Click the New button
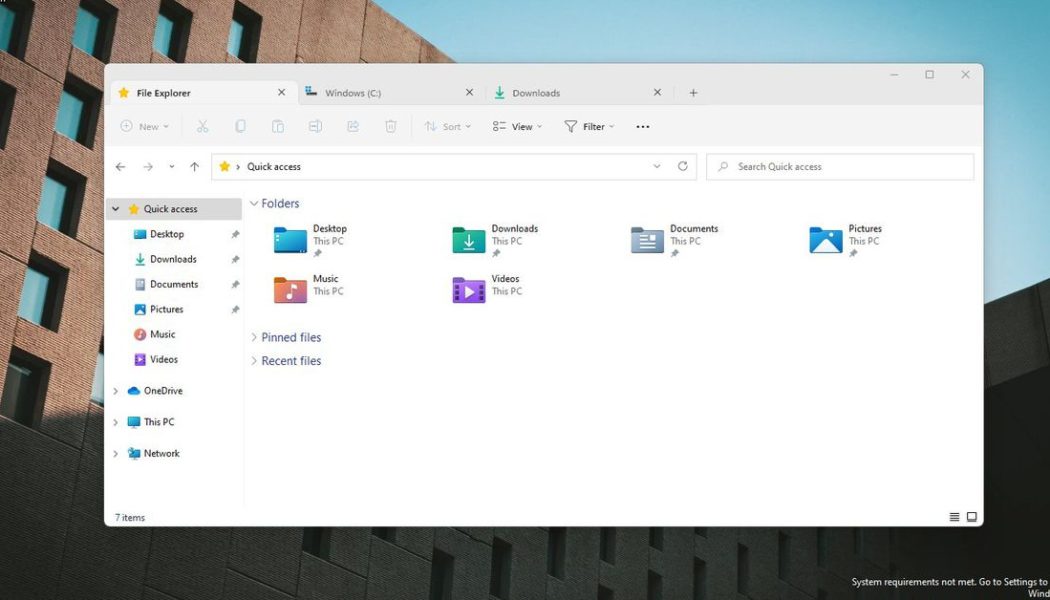 [145, 126]
